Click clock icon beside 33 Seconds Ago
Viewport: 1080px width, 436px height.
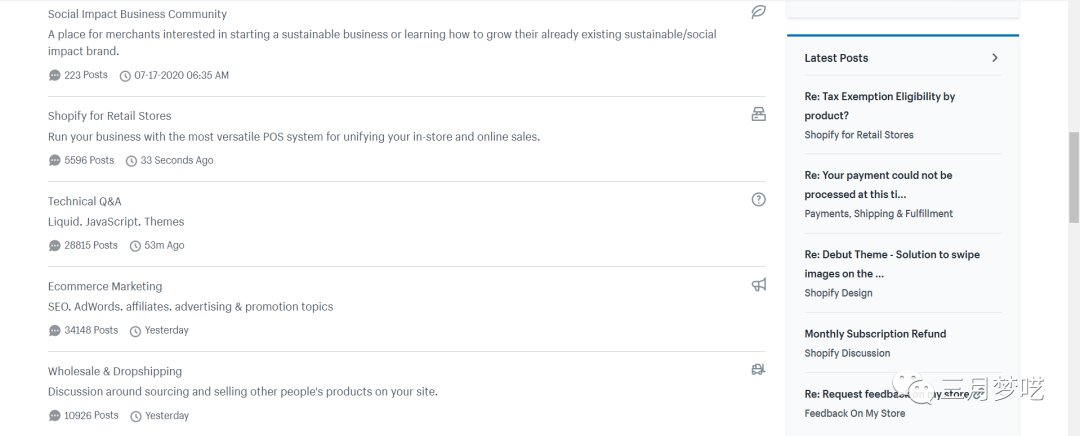(131, 161)
